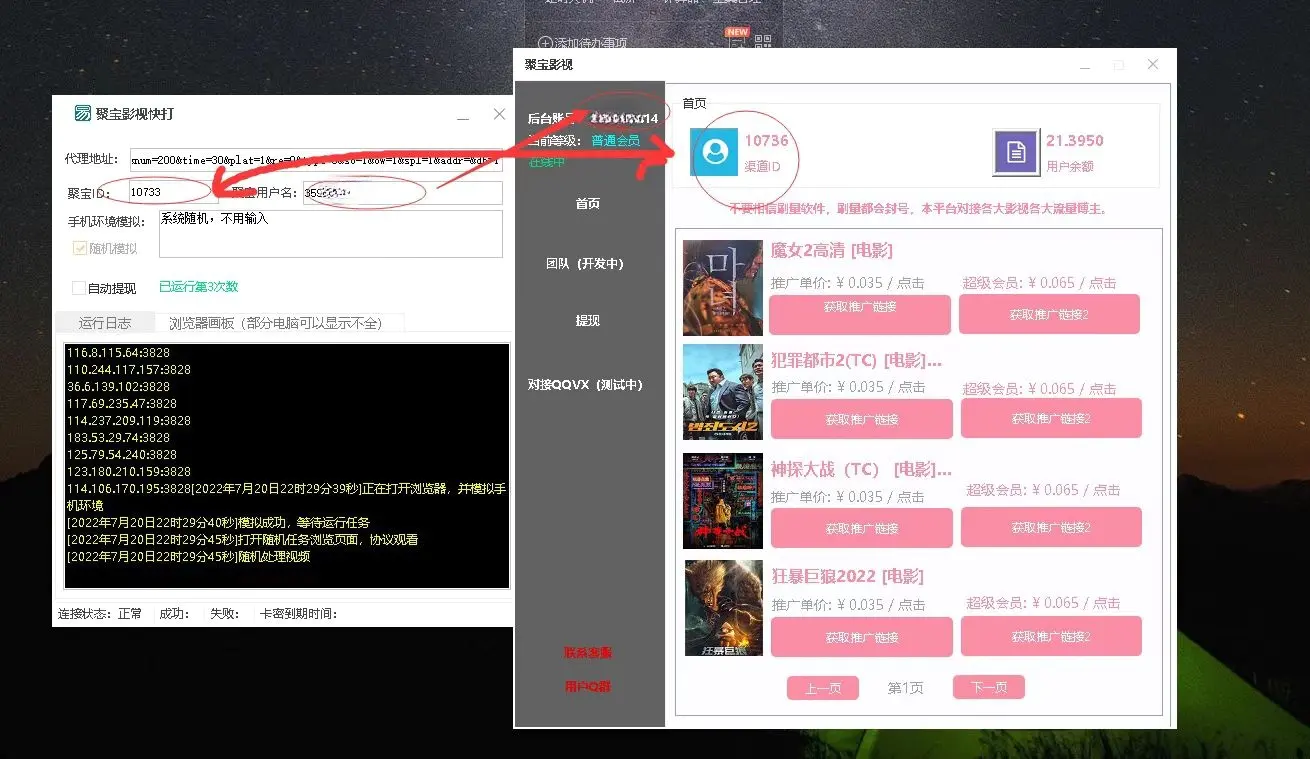The height and width of the screenshot is (759, 1310).
Task: Toggle the 随机模拟 checkbox
Action: [x=80, y=248]
